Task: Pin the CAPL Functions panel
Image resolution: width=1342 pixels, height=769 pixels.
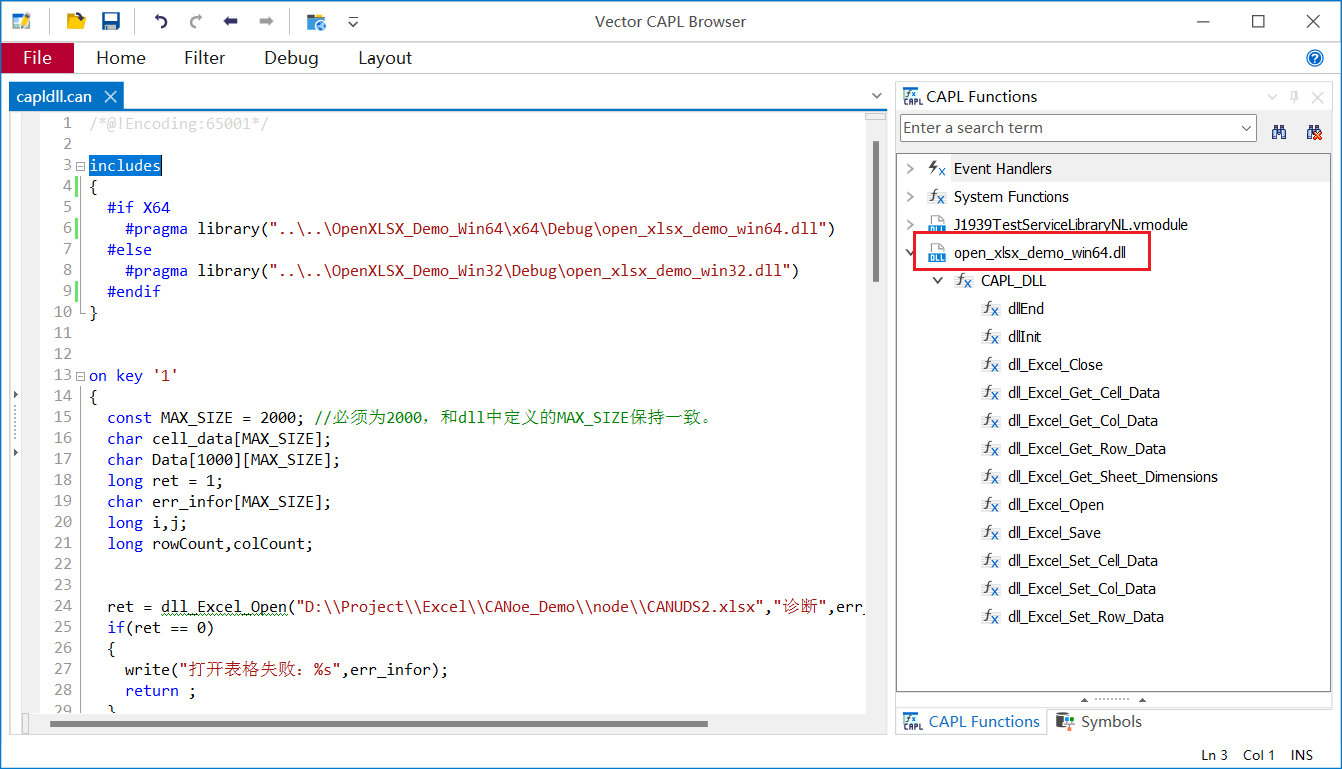Action: coord(1294,97)
